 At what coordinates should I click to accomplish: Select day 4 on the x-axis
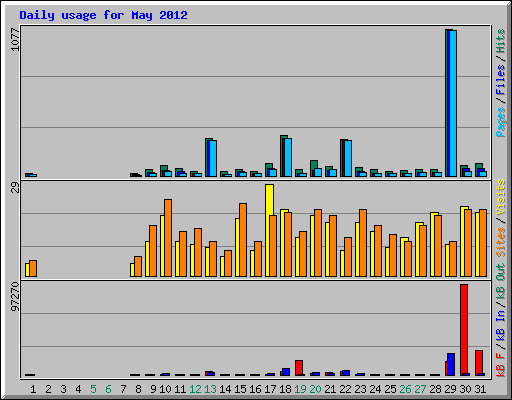tap(78, 389)
